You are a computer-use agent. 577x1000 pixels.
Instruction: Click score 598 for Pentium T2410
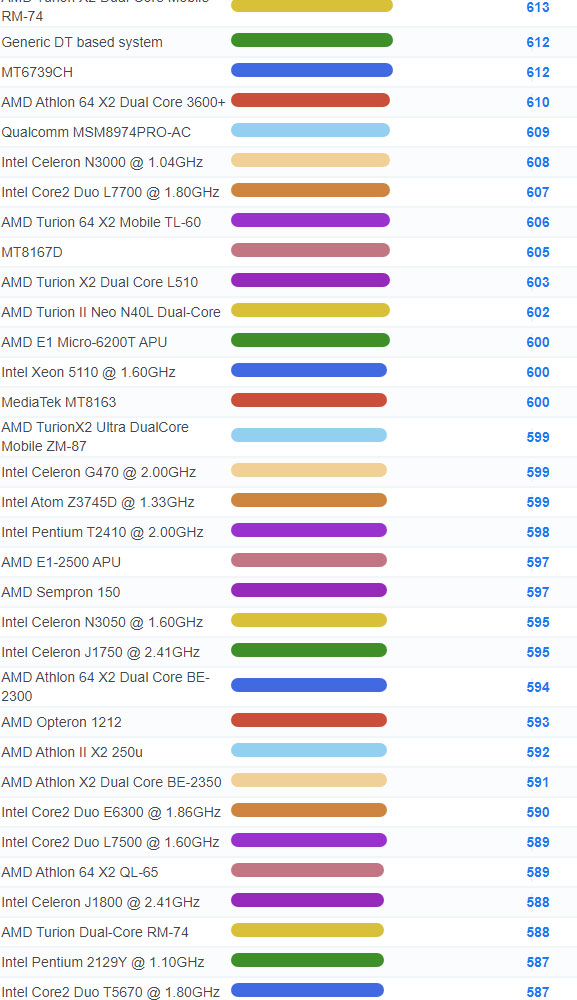click(538, 533)
